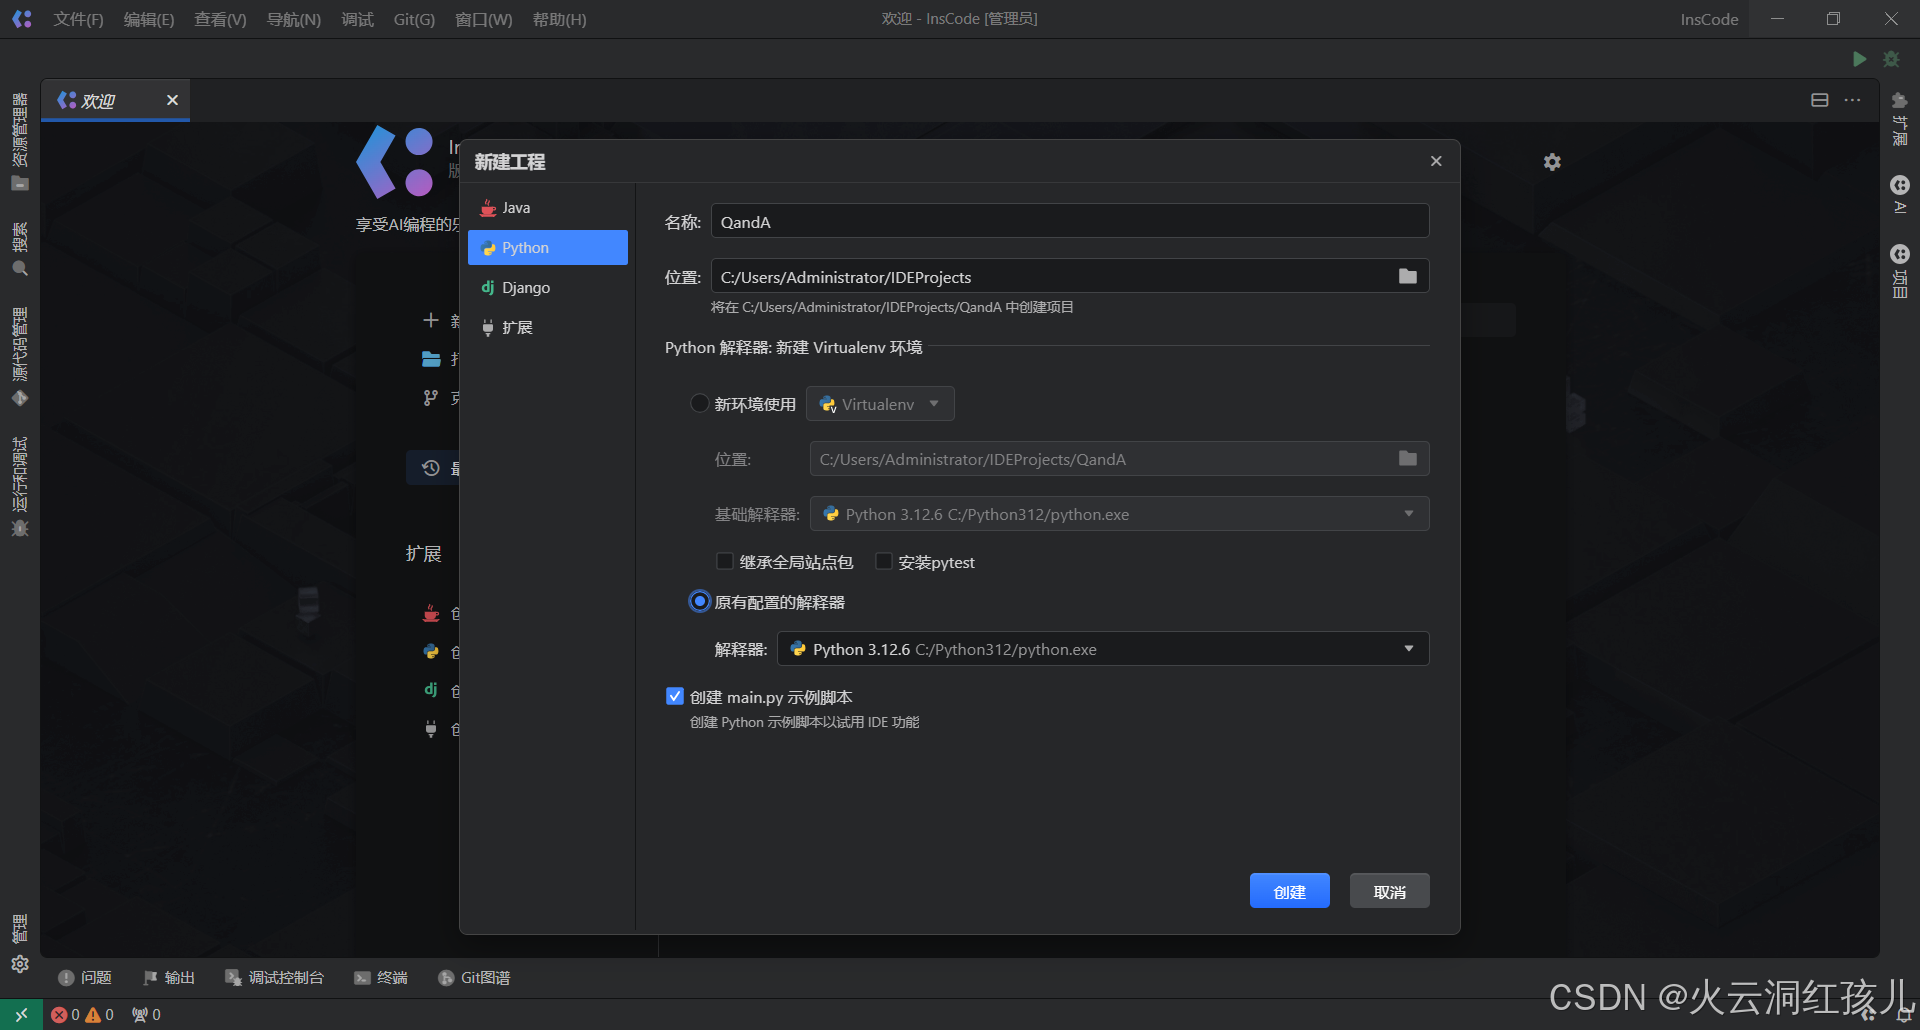Select Django project type
Viewport: 1920px width, 1030px height.
[x=548, y=287]
